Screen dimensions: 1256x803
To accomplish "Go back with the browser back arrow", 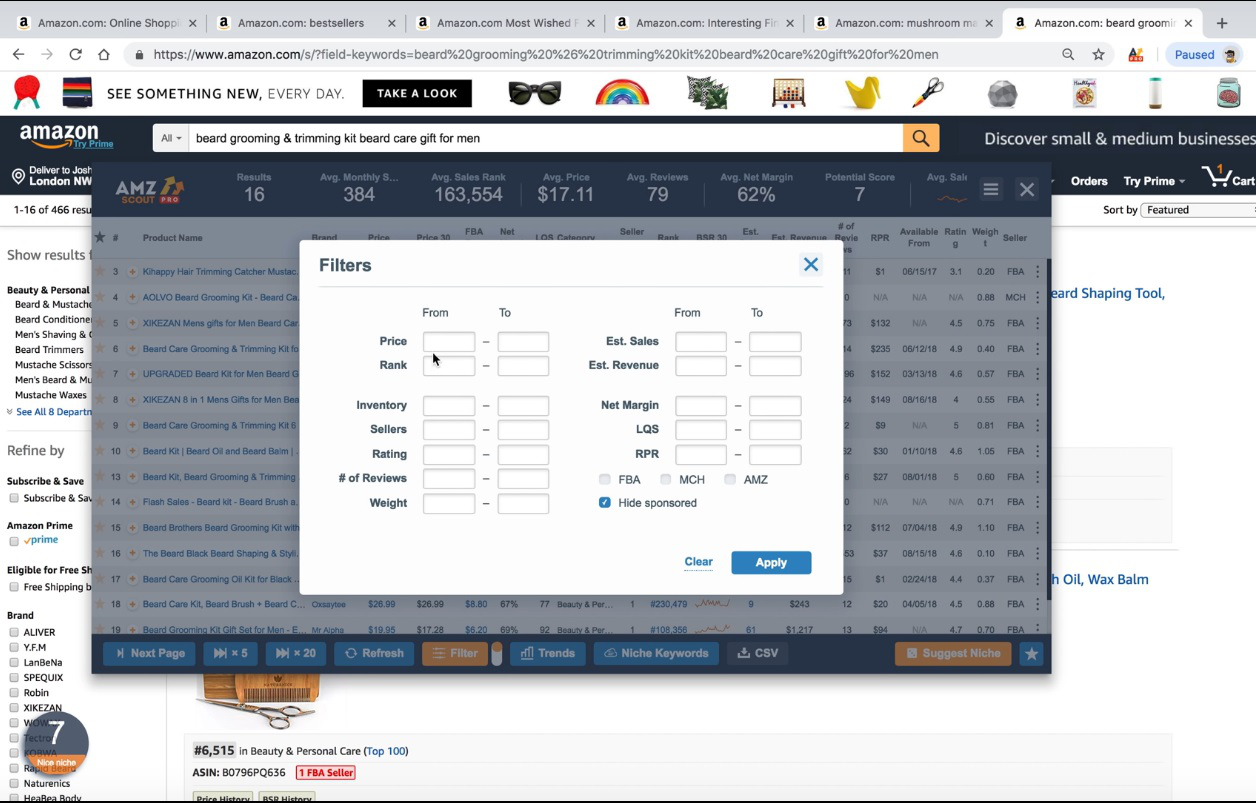I will 19,55.
